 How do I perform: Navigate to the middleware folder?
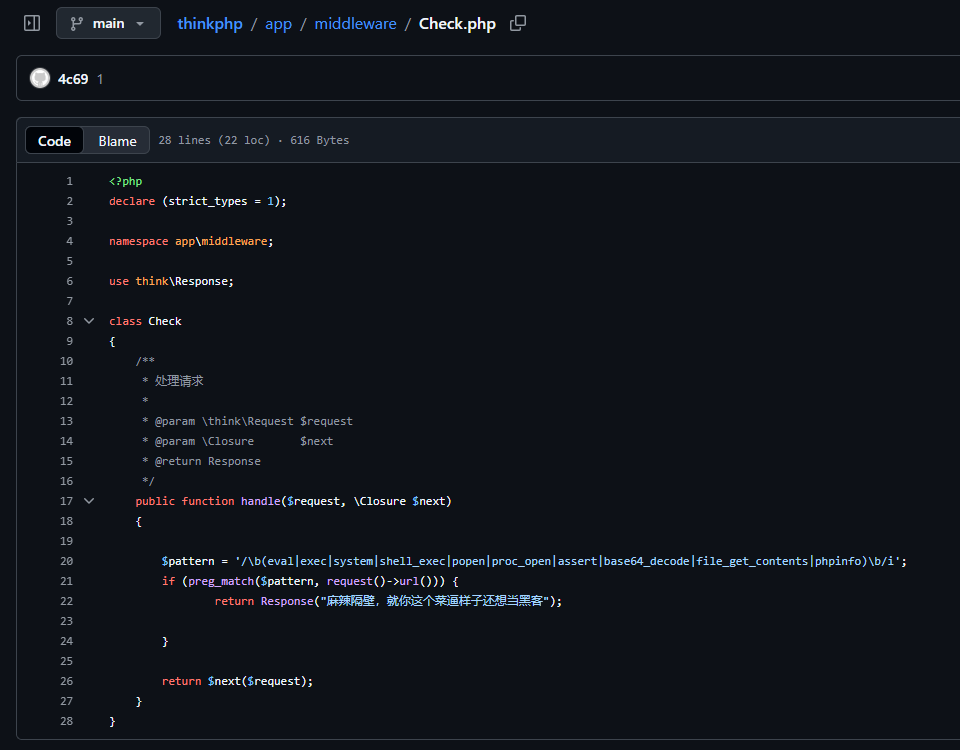355,23
